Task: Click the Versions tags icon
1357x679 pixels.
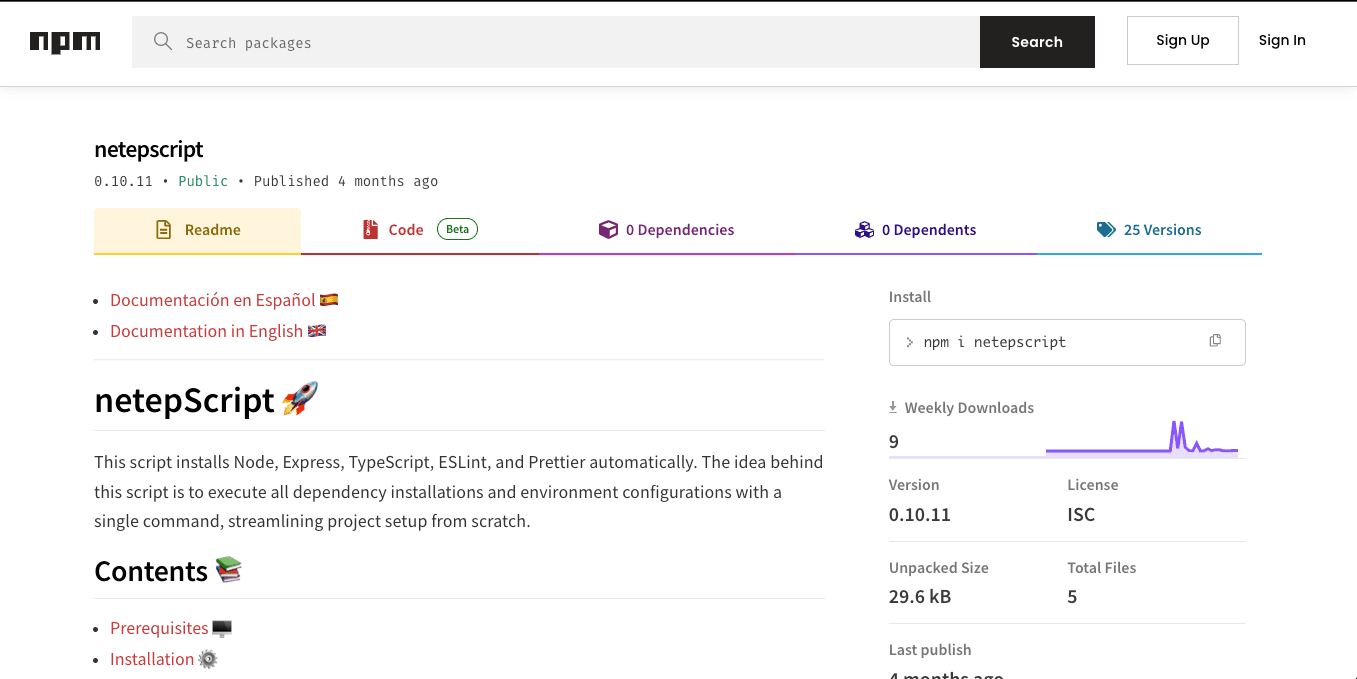Action: pyautogui.click(x=1106, y=230)
